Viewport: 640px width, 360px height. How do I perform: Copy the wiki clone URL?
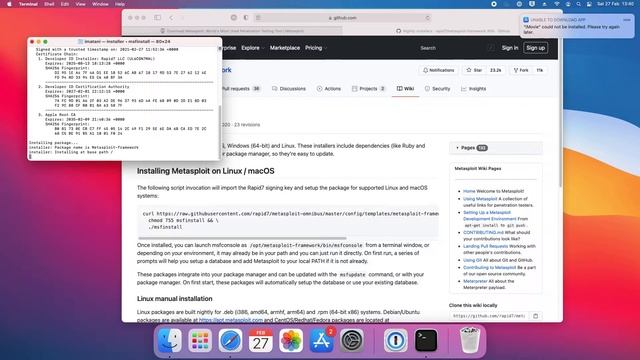coord(536,316)
